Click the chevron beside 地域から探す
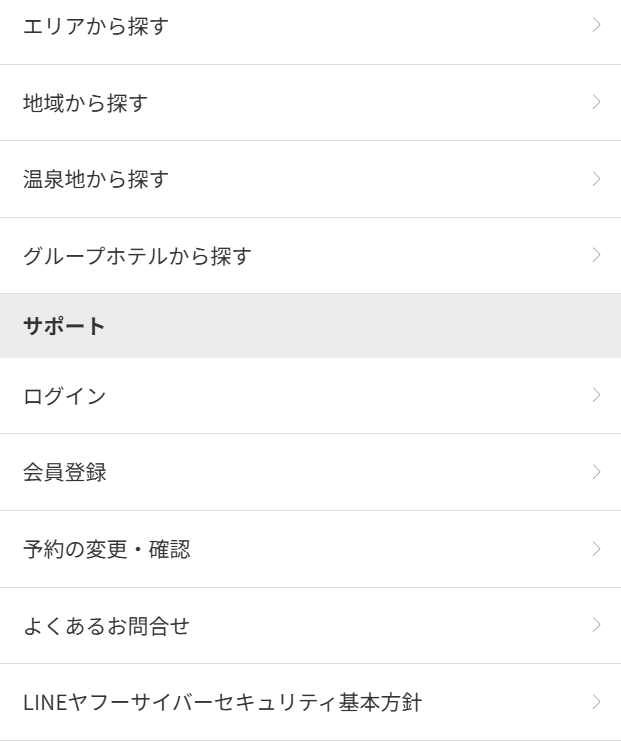 pos(596,102)
